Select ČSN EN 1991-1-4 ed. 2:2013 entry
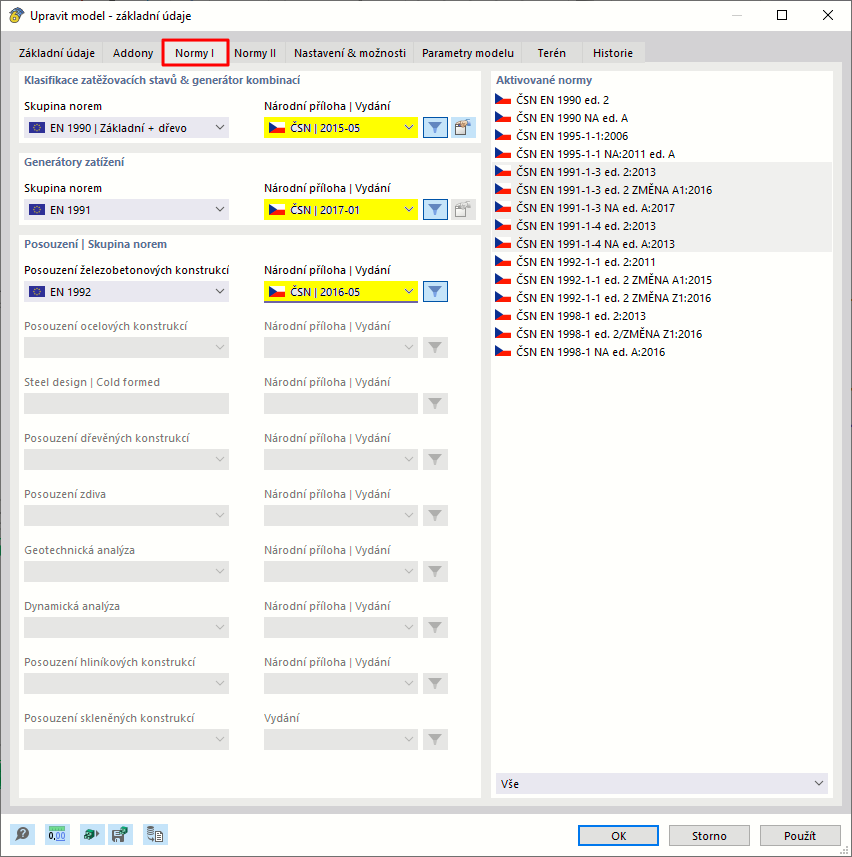 [x=662, y=226]
